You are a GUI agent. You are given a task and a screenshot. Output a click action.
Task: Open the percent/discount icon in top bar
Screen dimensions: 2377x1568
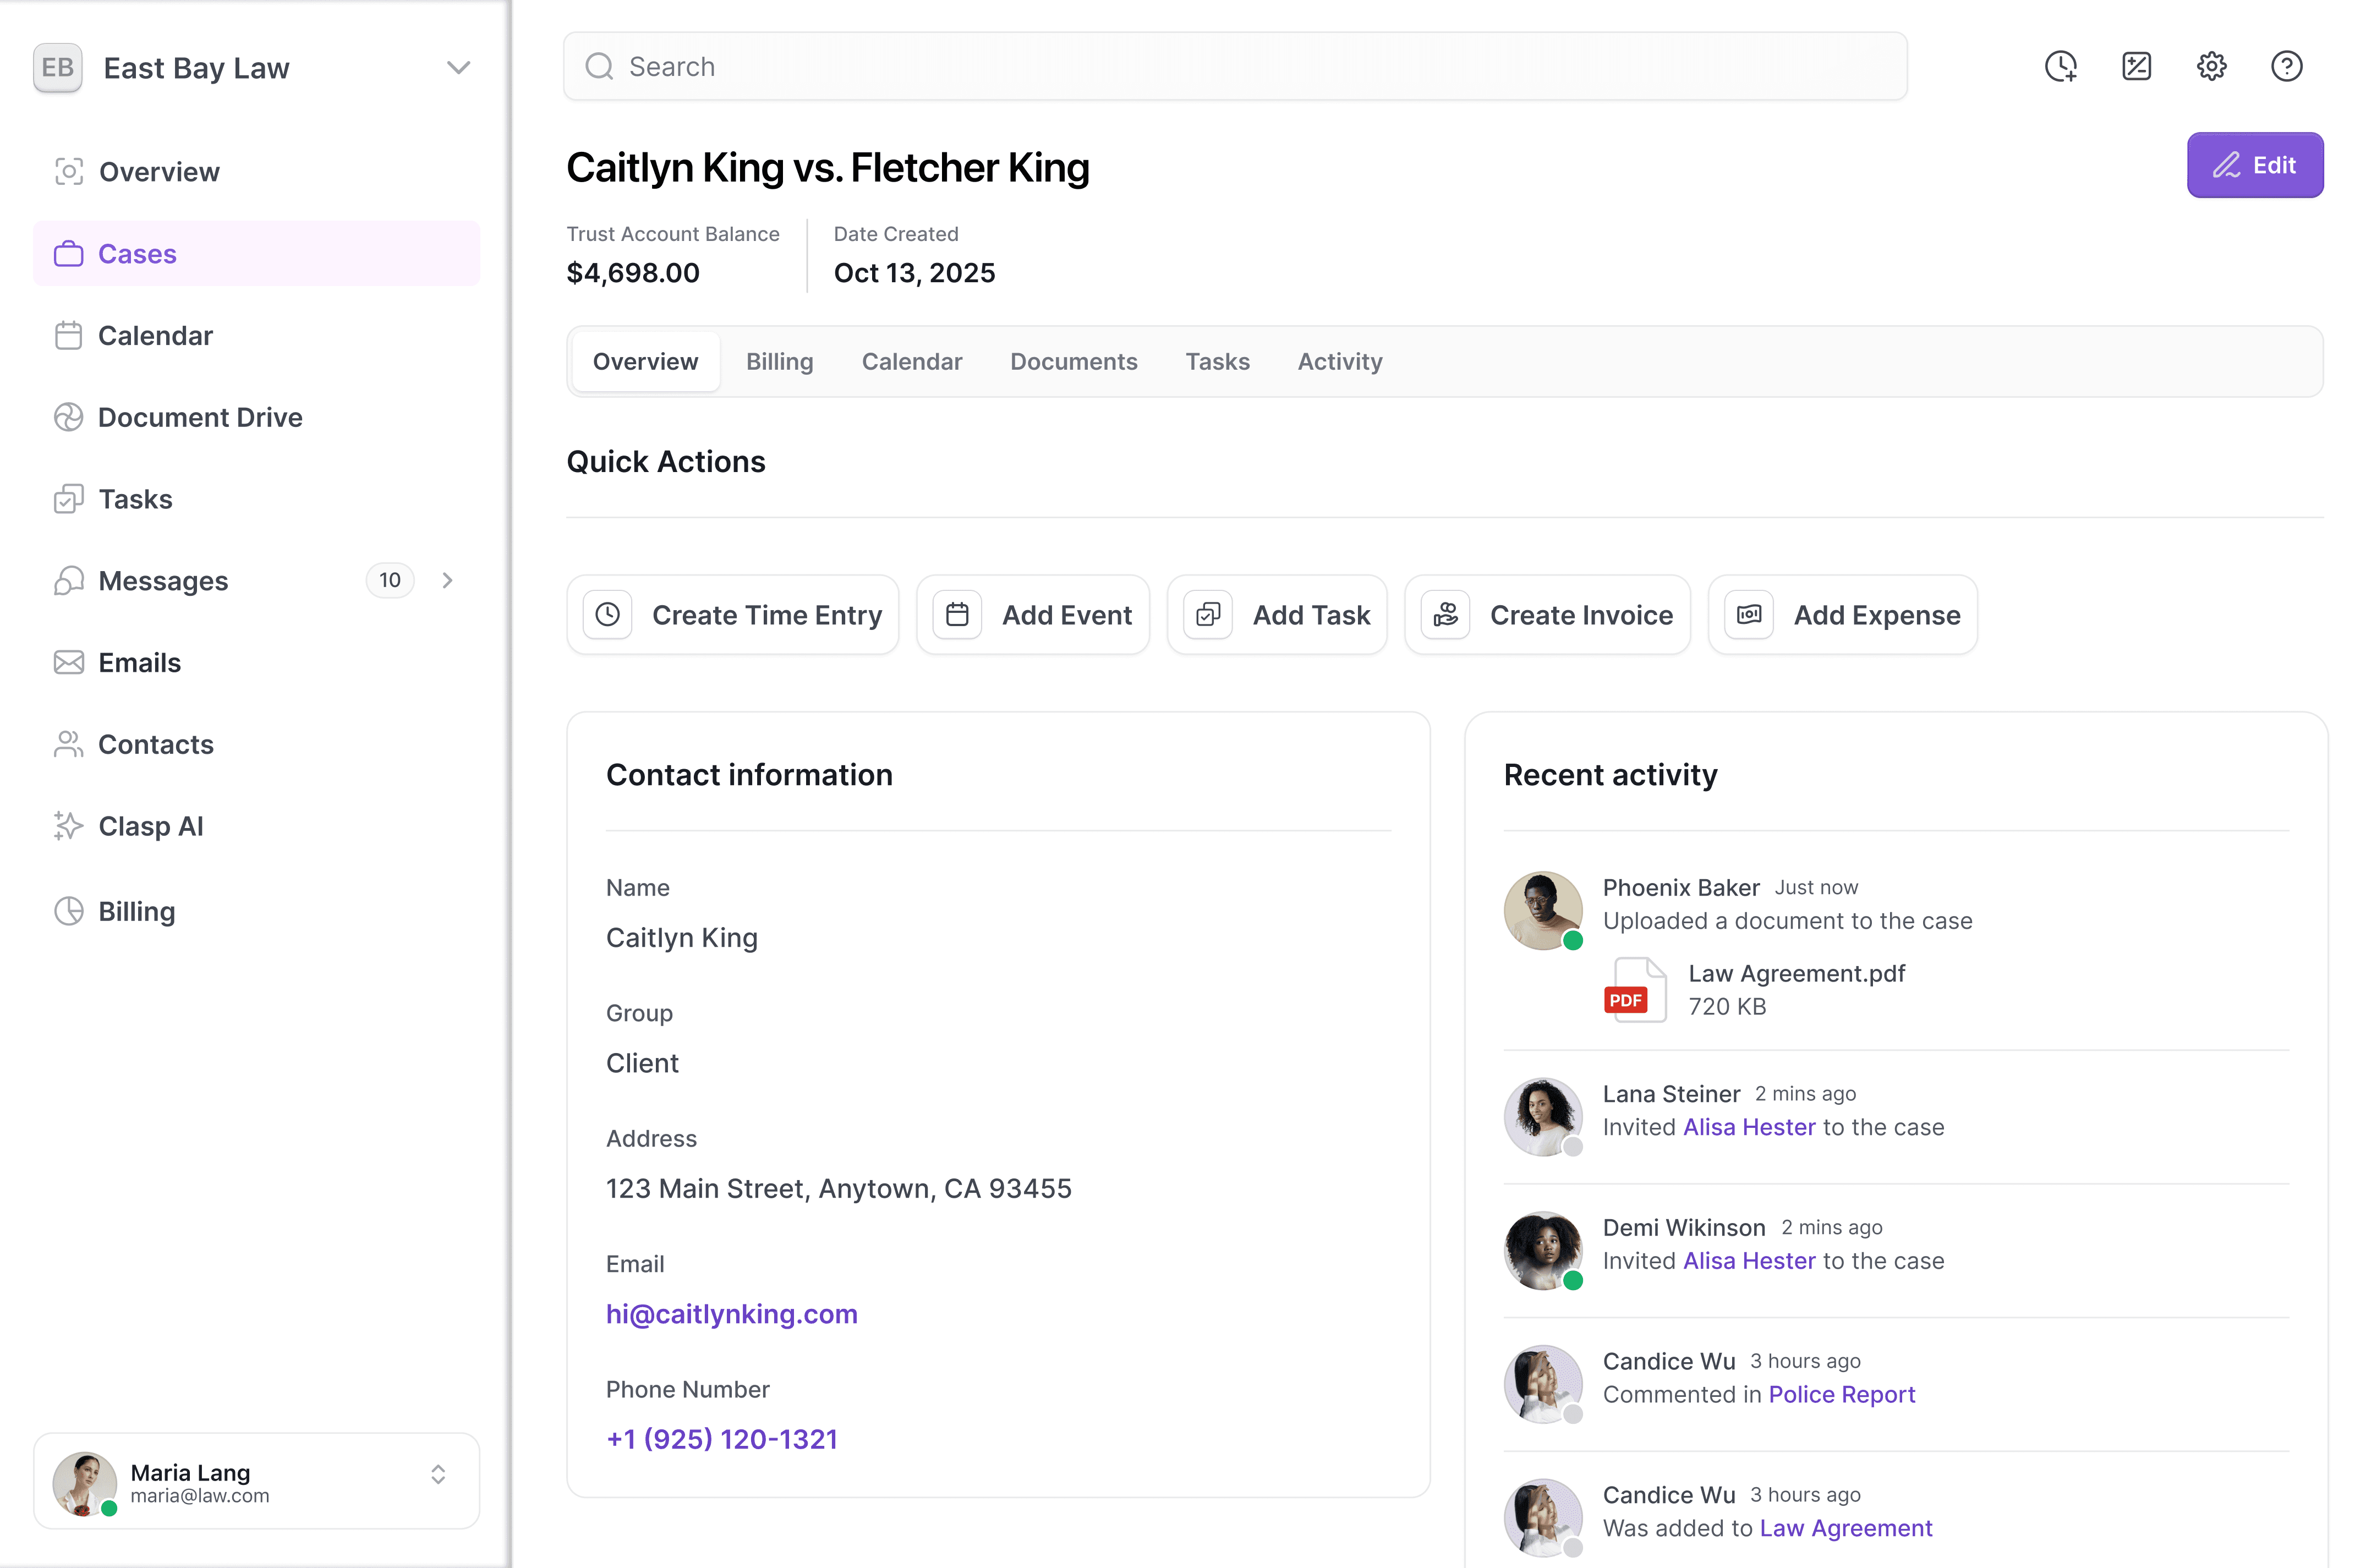point(2136,67)
